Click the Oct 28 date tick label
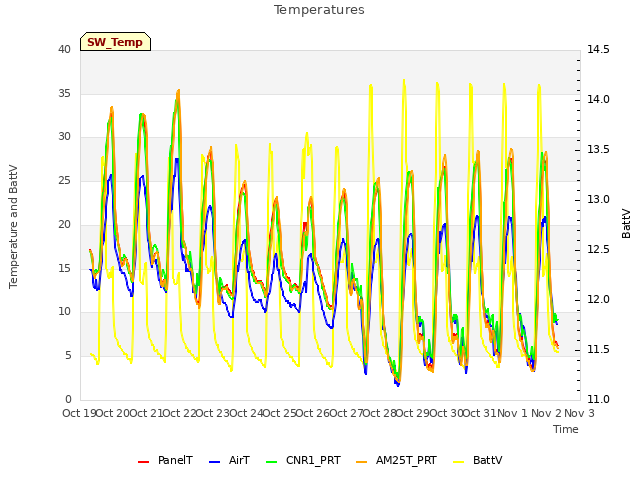This screenshot has width=640, height=480. click(380, 413)
